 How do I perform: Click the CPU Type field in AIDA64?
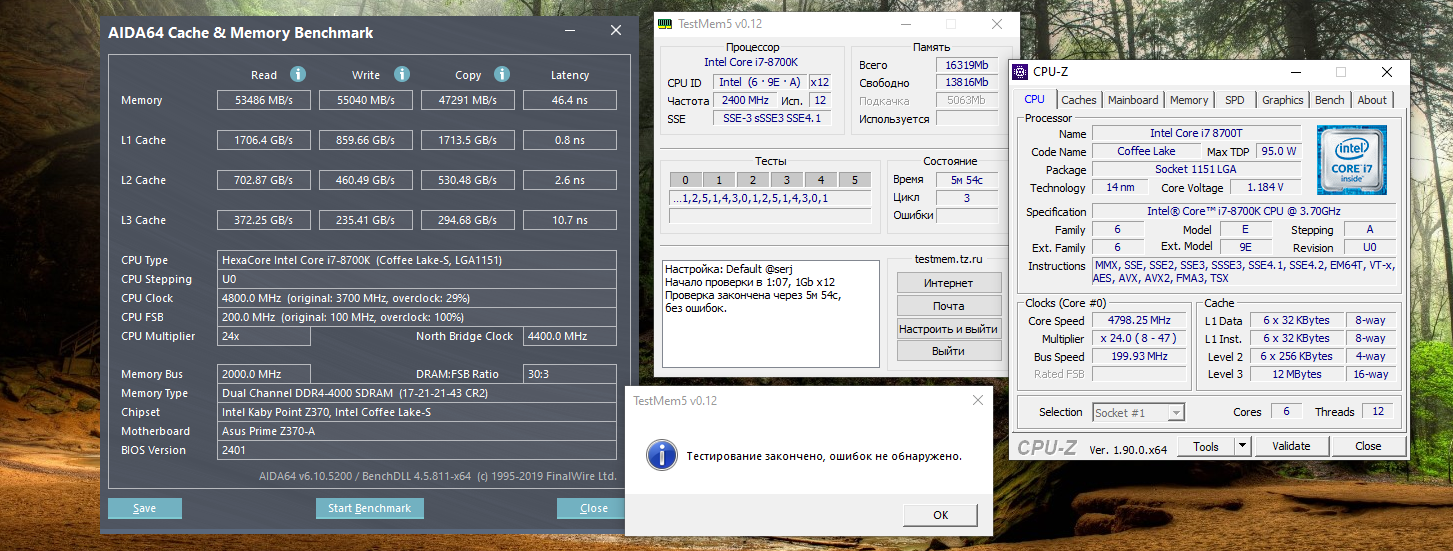(417, 260)
